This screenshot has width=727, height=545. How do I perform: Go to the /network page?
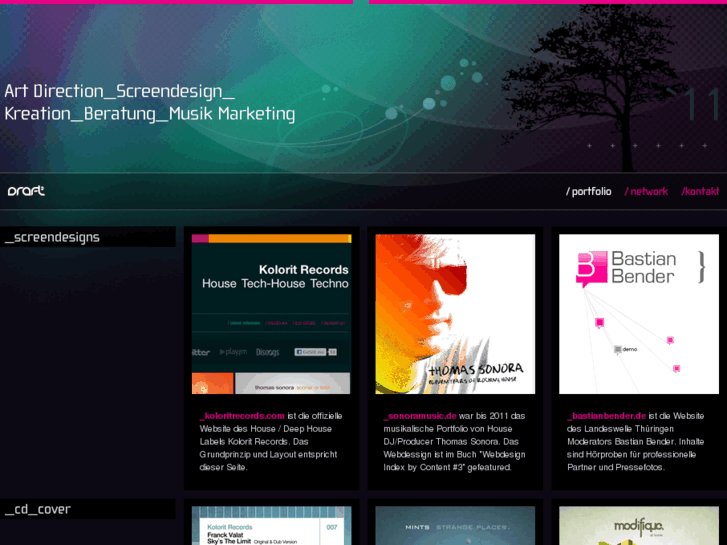pos(646,192)
